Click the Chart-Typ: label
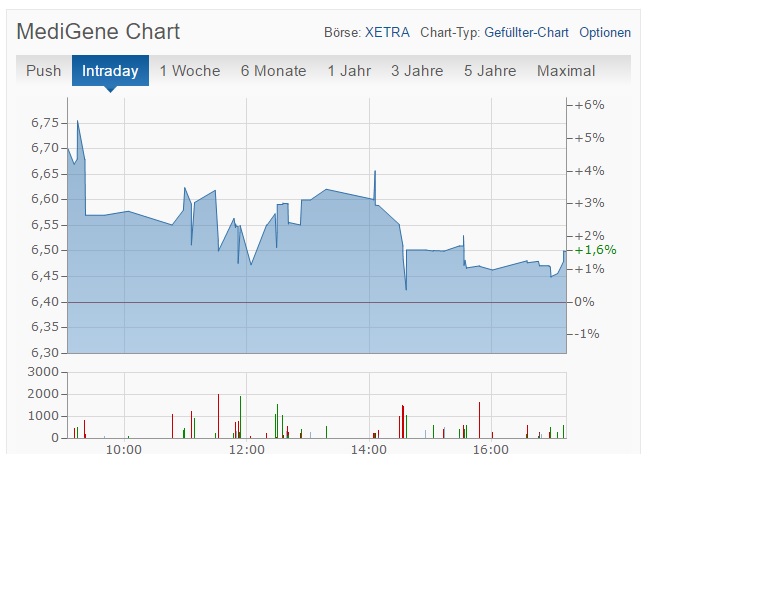 [450, 32]
